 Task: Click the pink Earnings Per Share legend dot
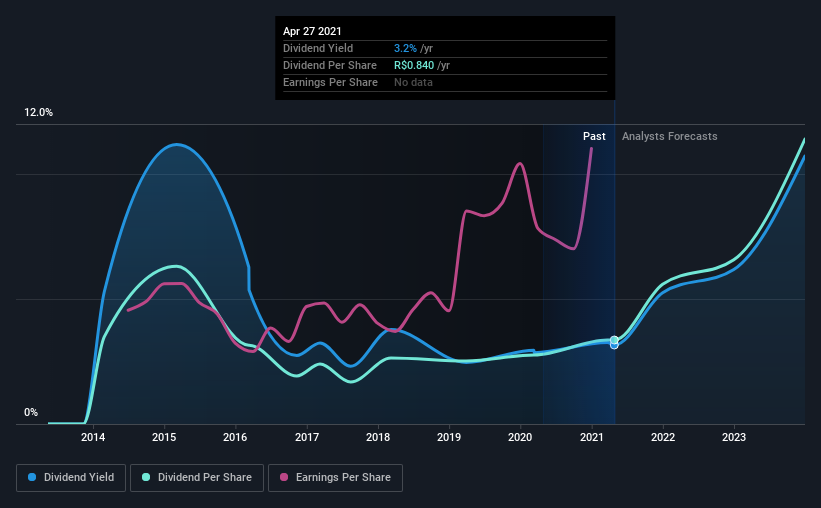284,477
